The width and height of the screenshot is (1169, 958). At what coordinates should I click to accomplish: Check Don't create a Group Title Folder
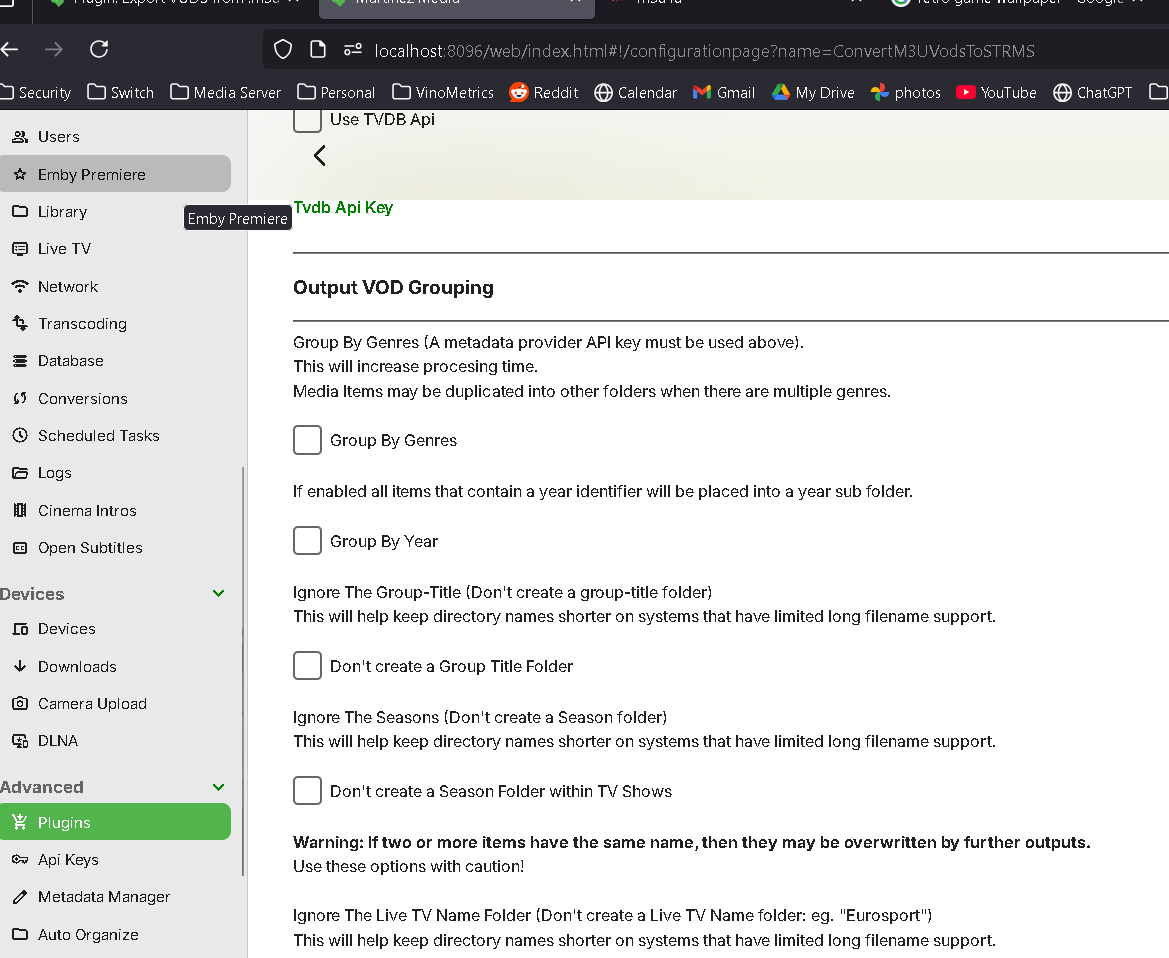(x=307, y=666)
